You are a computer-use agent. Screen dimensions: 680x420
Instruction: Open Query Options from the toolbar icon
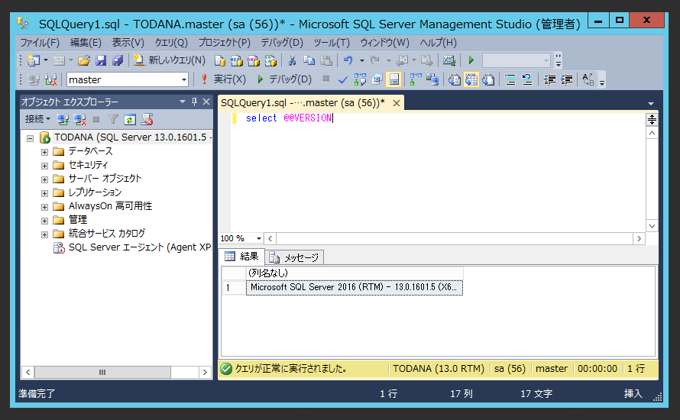(377, 80)
